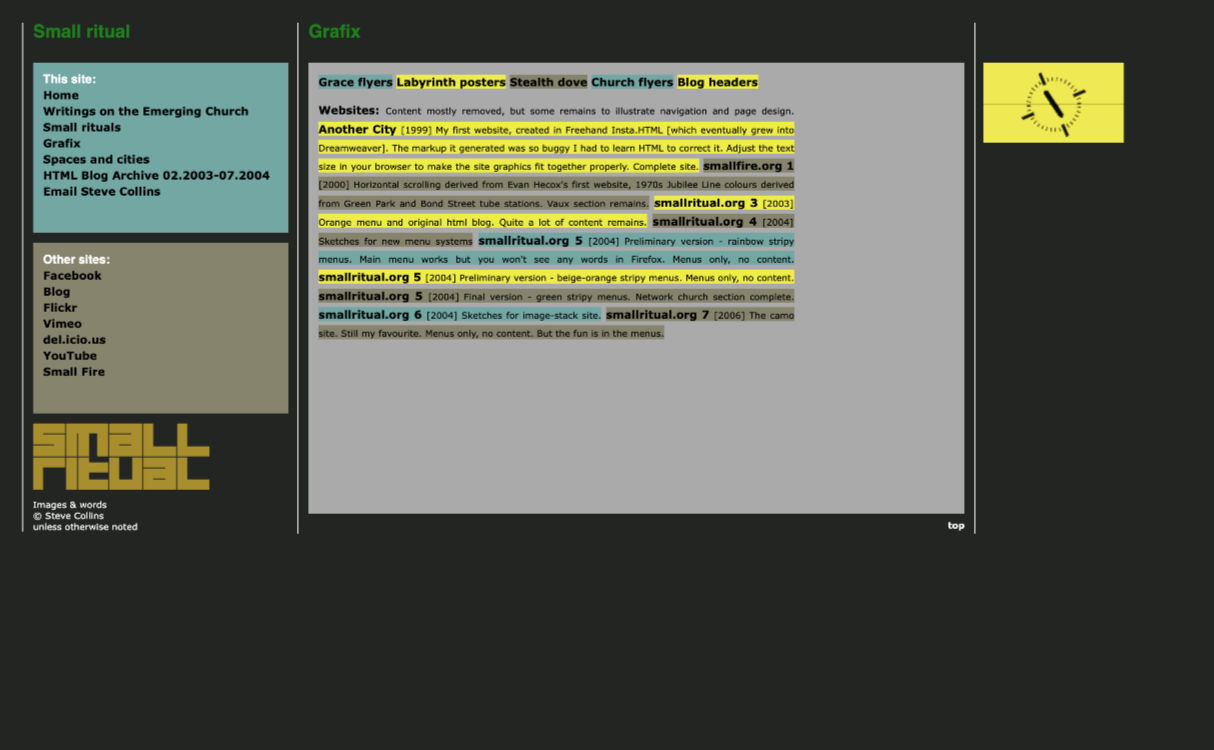The height and width of the screenshot is (750, 1214).
Task: Select the Blog headers section
Action: pos(717,83)
